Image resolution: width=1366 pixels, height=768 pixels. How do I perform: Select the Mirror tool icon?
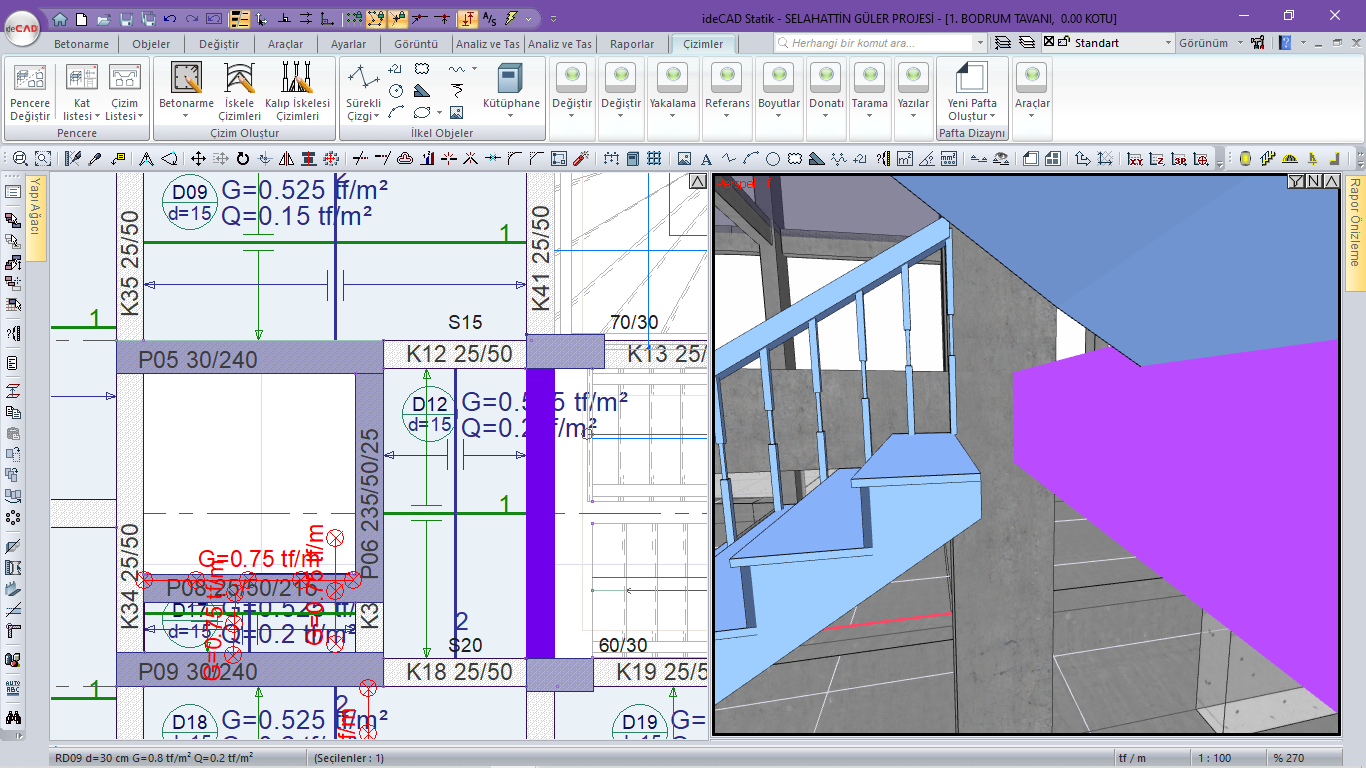[x=286, y=158]
